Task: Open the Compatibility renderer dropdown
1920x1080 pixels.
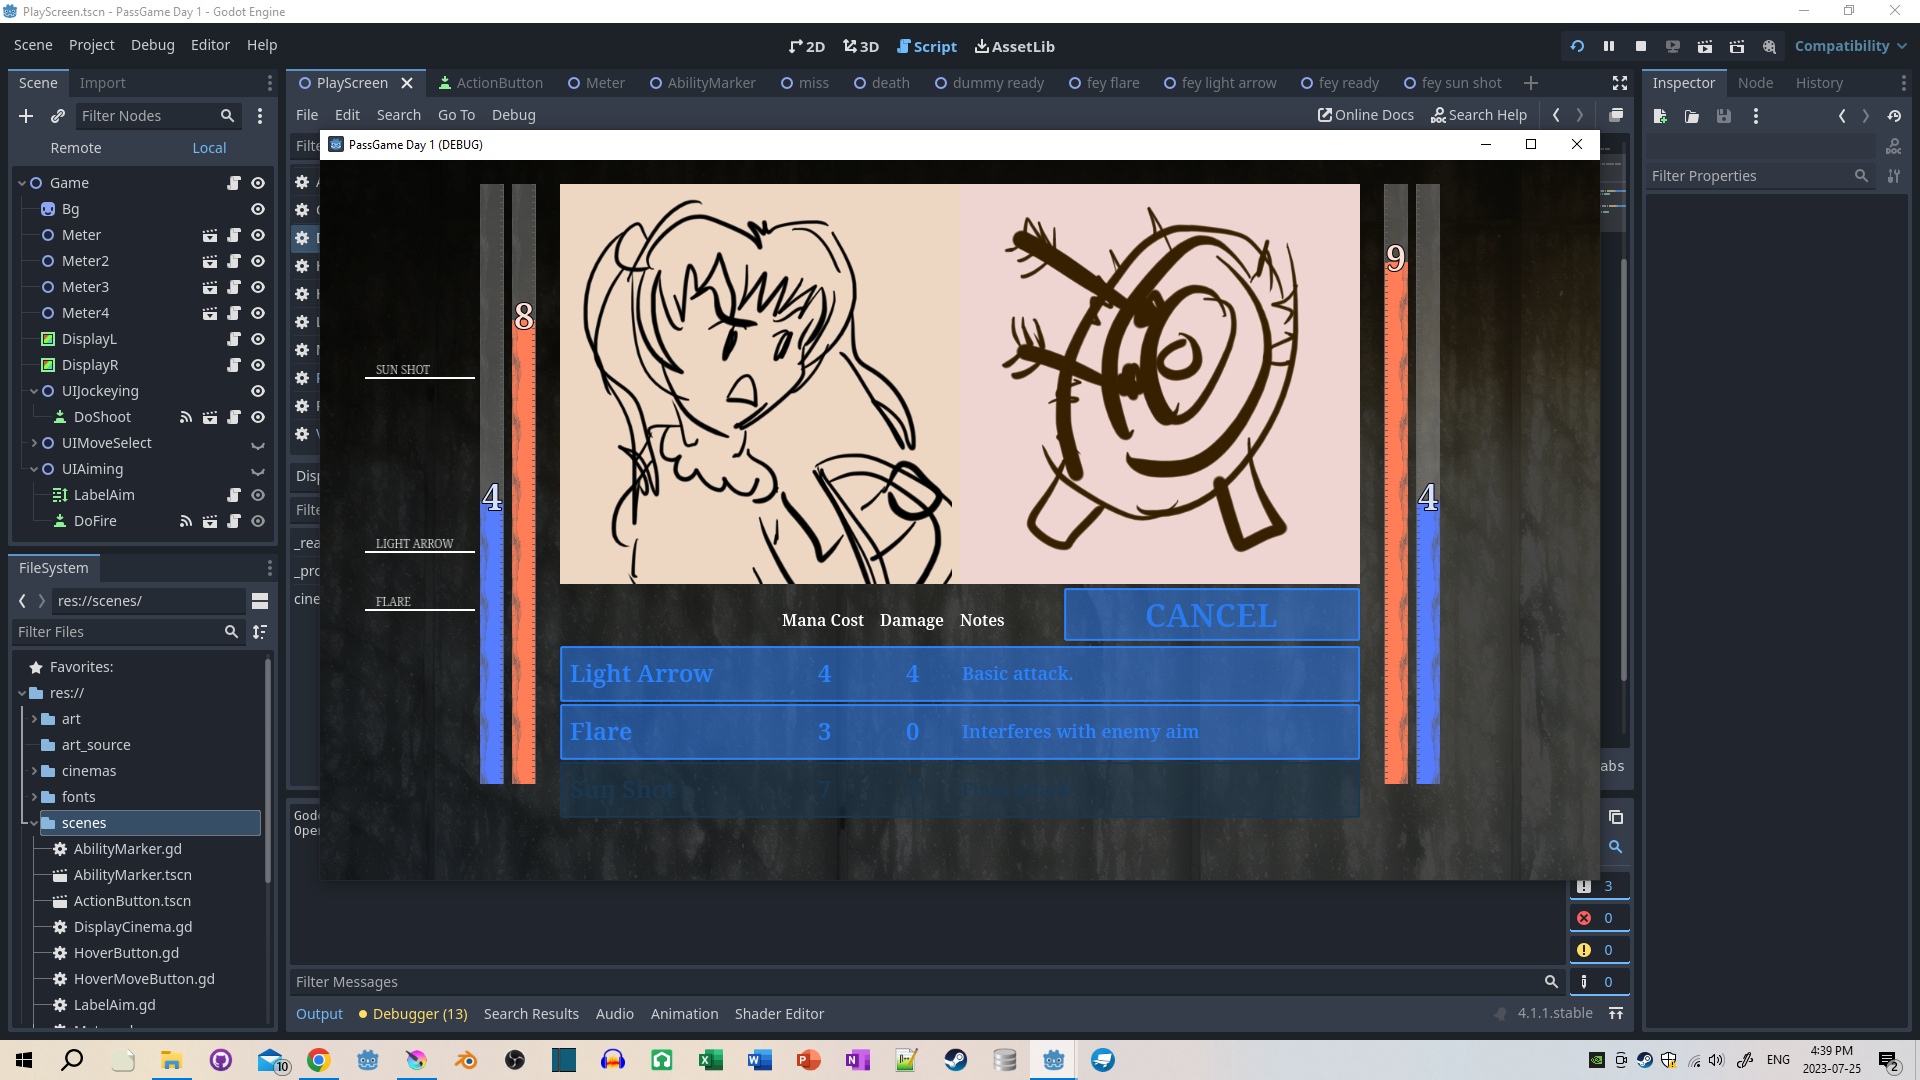Action: pos(1848,46)
